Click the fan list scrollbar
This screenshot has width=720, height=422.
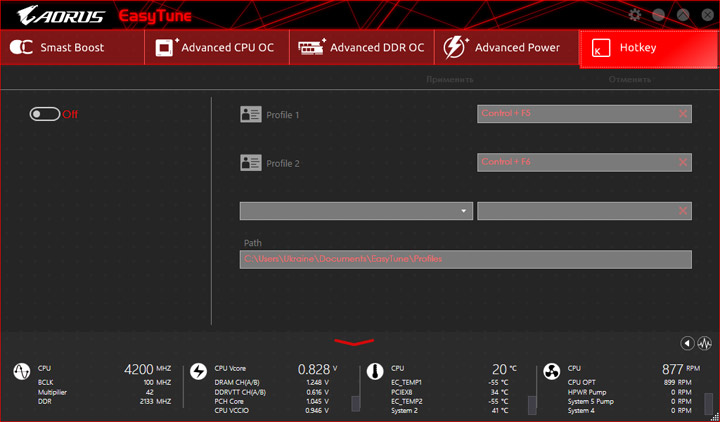[709, 403]
